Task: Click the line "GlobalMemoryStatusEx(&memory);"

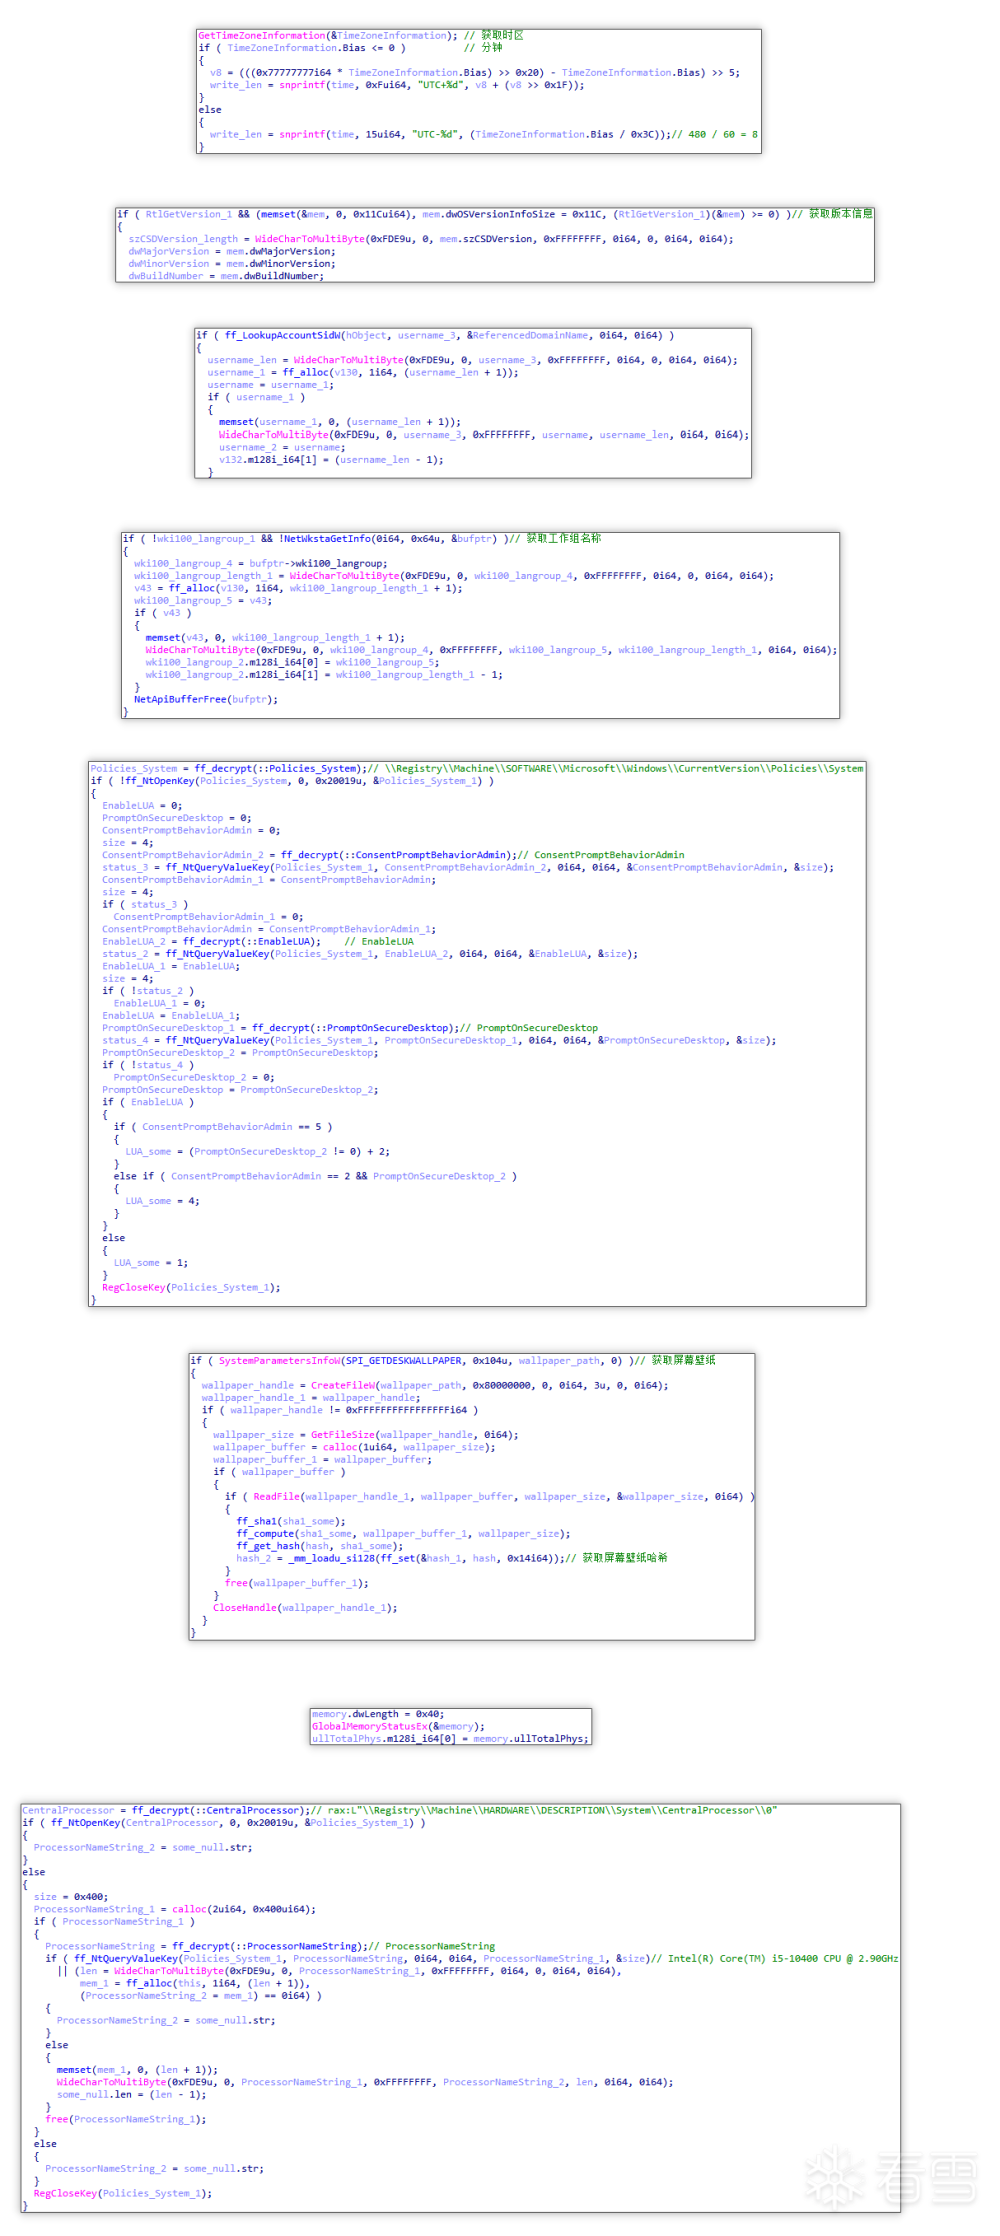Action: tap(398, 1727)
